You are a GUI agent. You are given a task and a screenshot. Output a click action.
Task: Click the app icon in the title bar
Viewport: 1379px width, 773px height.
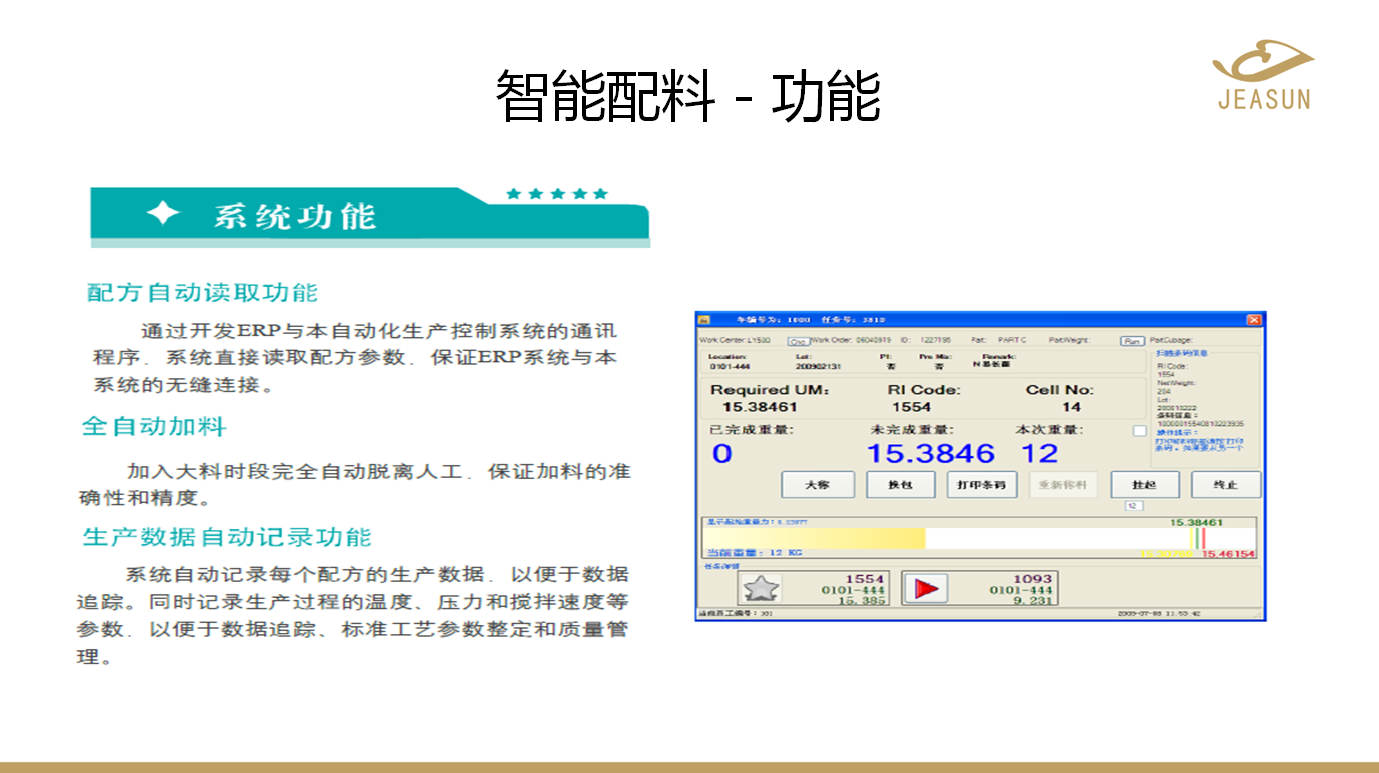click(704, 320)
